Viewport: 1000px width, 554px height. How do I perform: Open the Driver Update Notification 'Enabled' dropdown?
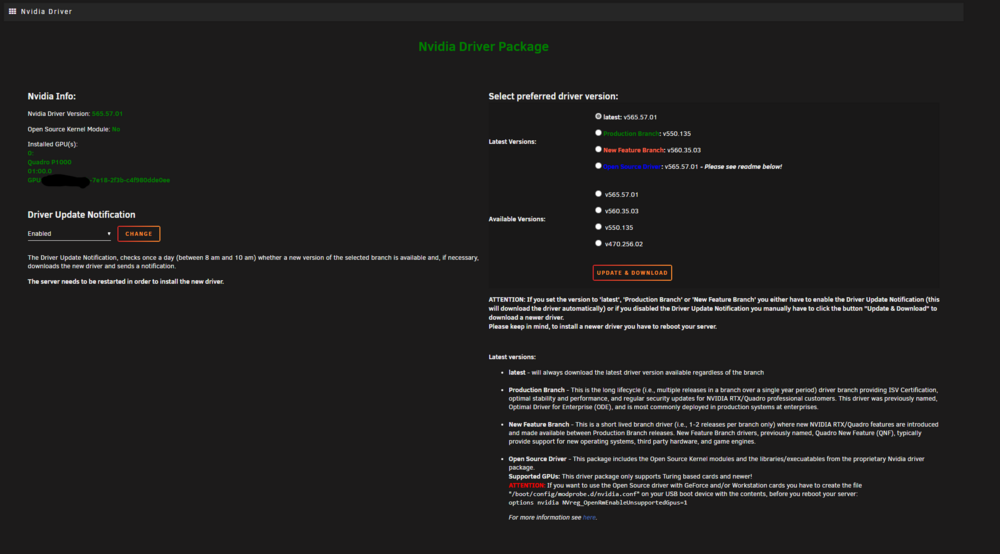click(69, 234)
